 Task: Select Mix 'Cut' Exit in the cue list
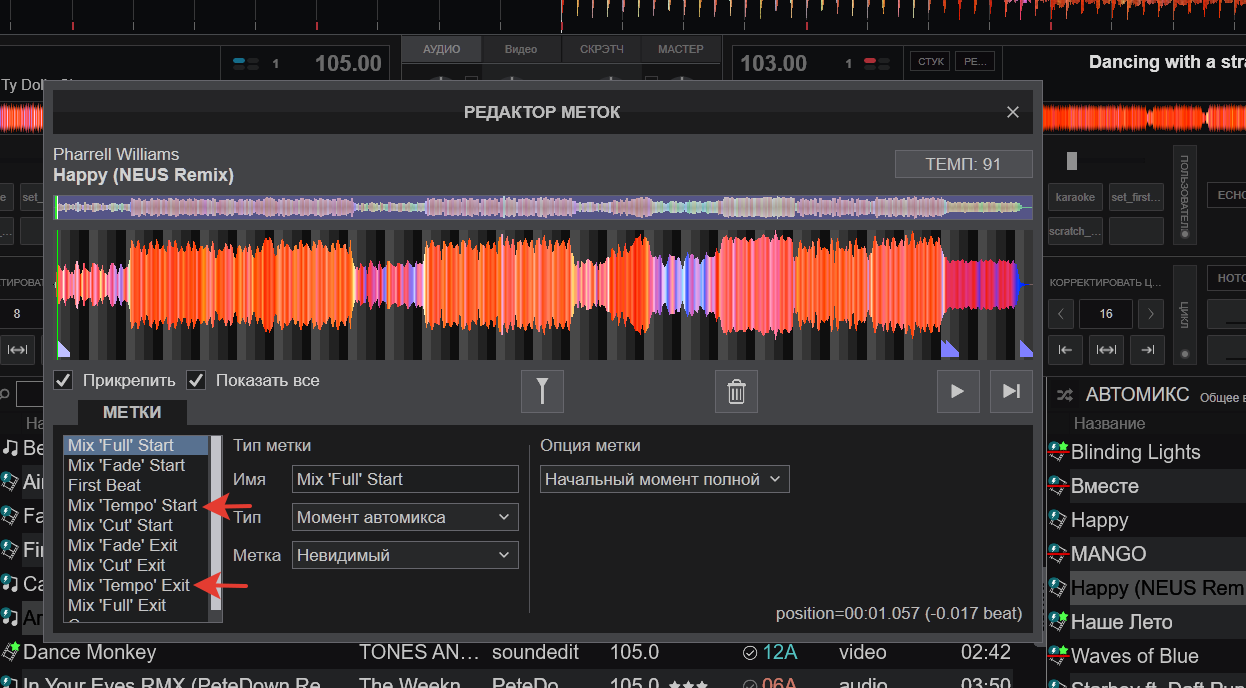[x=136, y=565]
